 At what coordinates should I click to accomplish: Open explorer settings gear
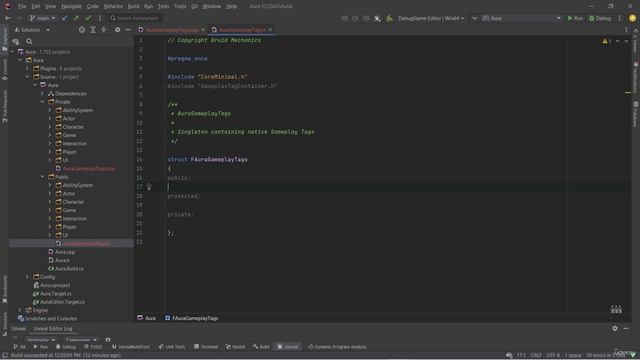(118, 30)
